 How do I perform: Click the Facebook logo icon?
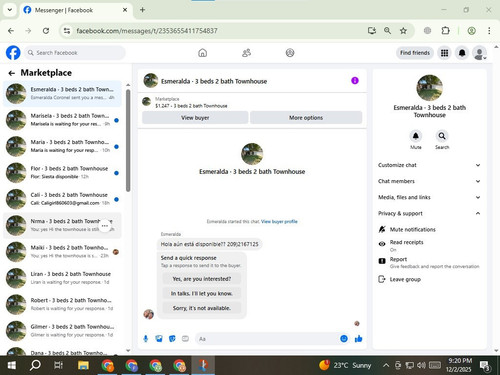pos(13,53)
